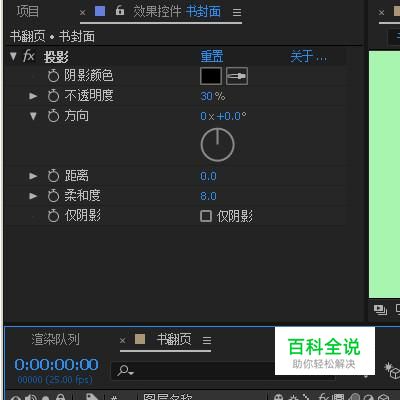Close the 效果控件 panel with its x

coord(83,13)
